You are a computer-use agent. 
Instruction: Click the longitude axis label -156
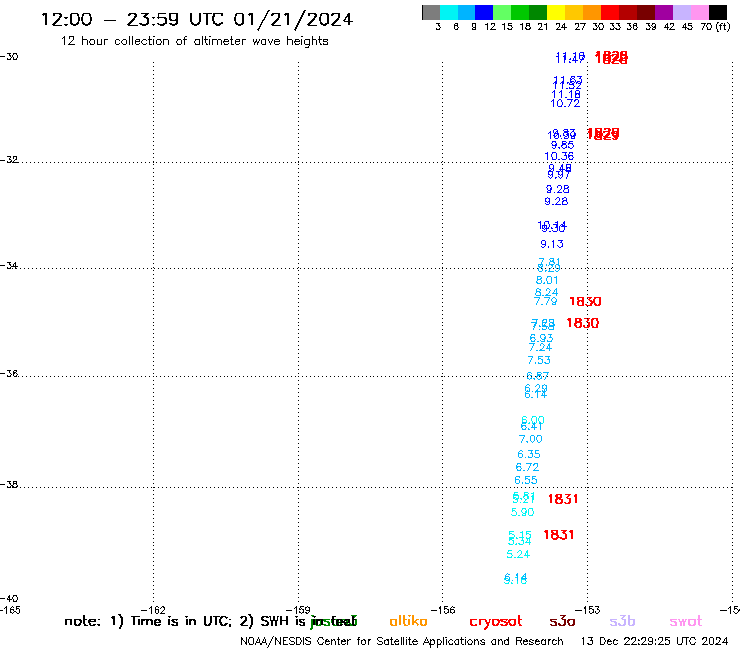click(443, 610)
